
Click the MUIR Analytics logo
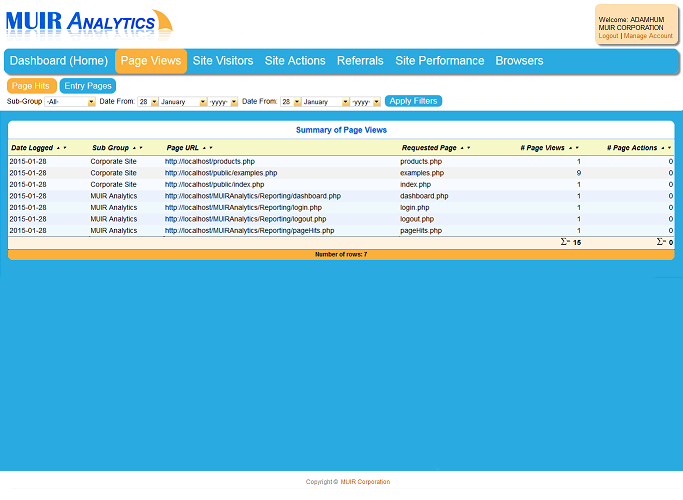click(x=88, y=21)
